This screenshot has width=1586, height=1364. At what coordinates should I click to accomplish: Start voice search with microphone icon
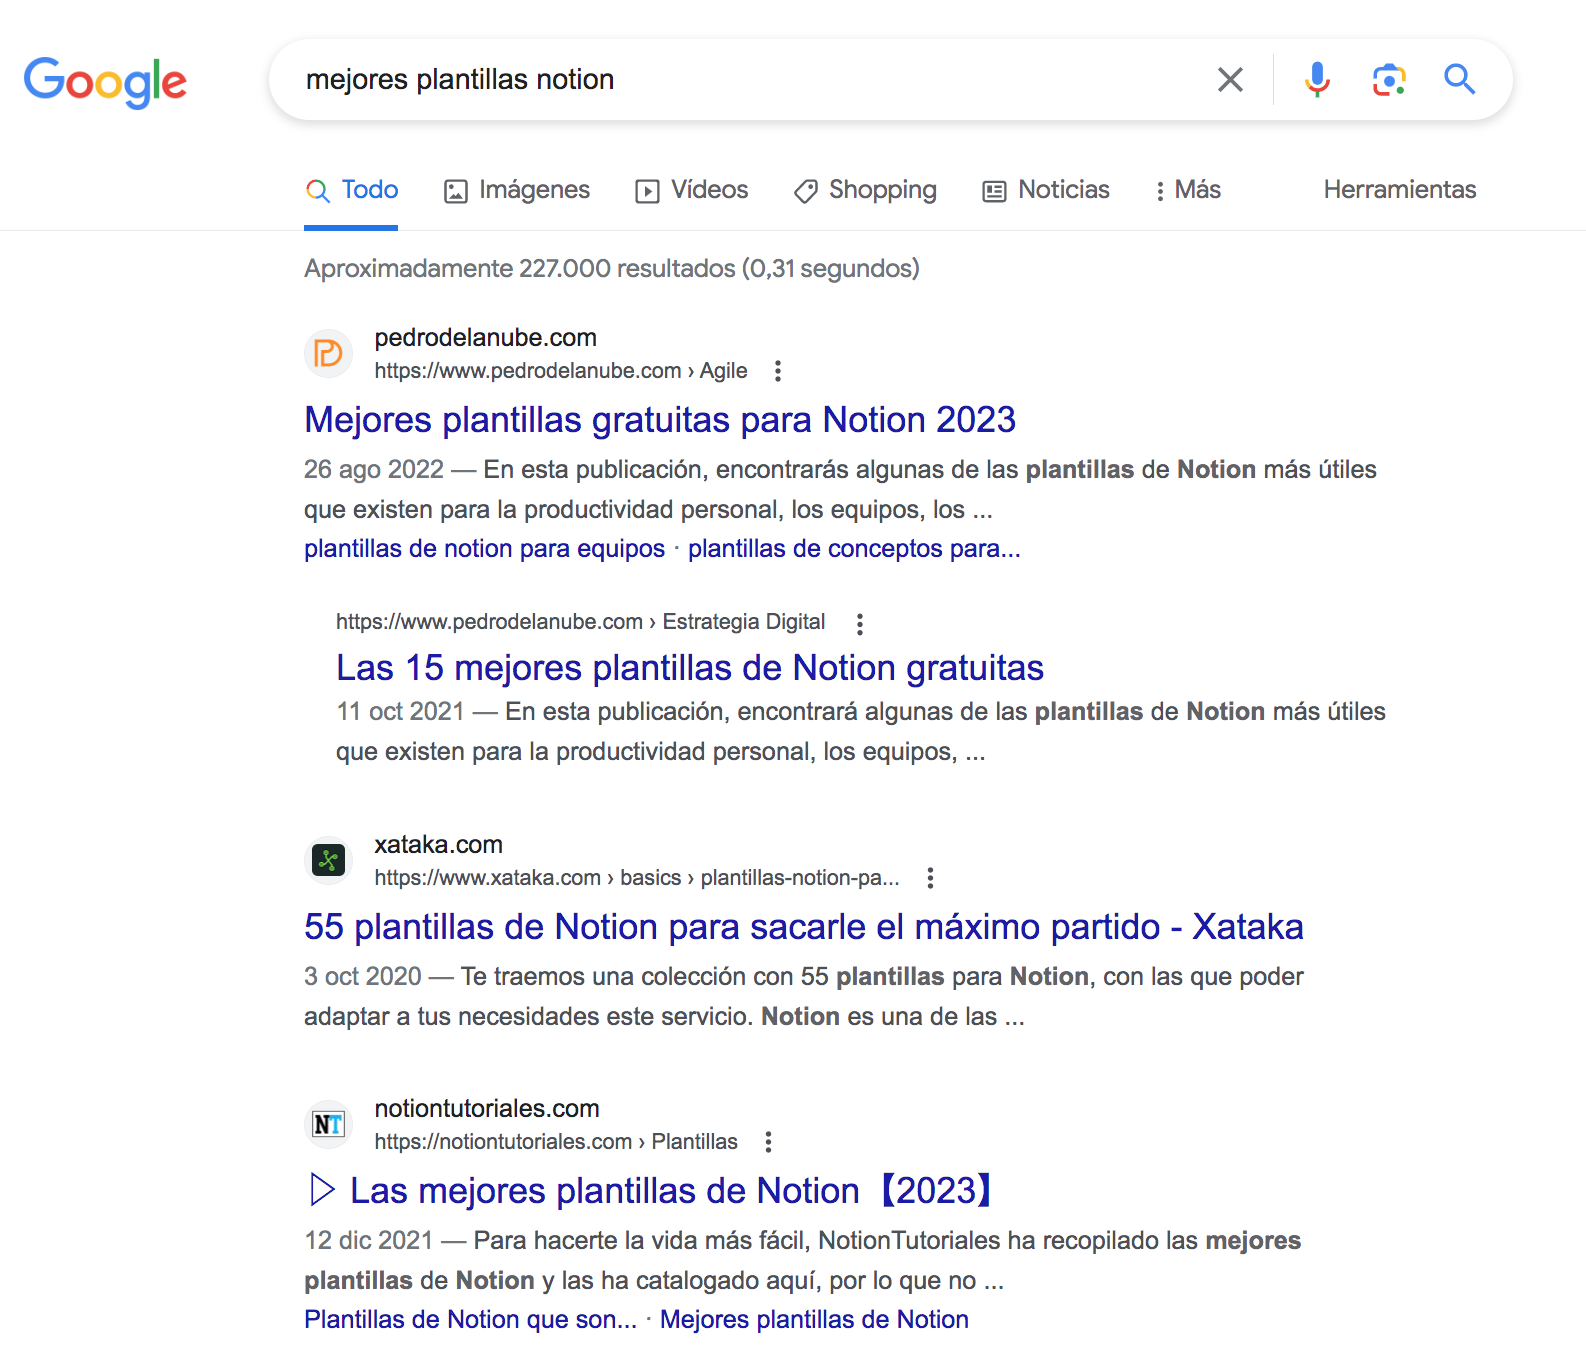(1317, 80)
